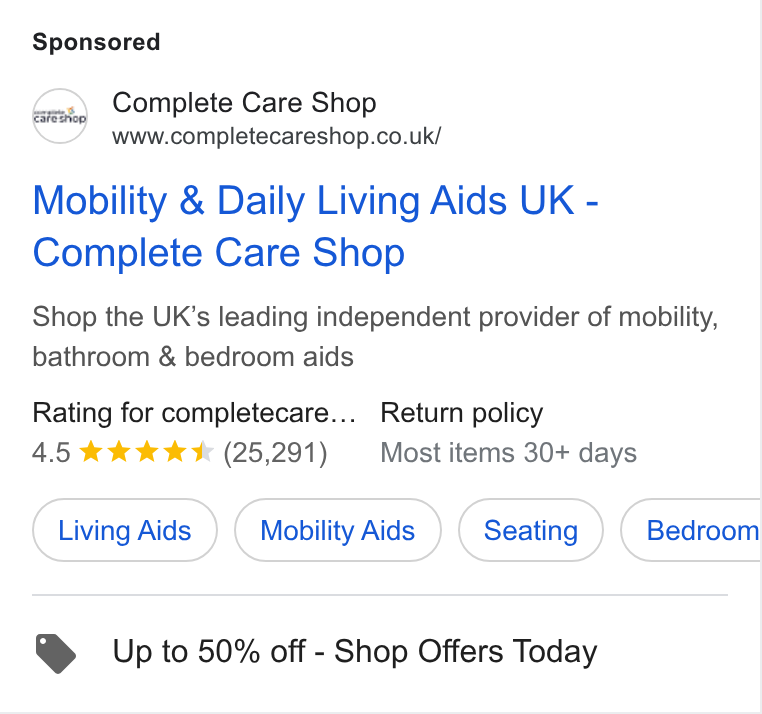Viewport: 762px width, 714px height.
Task: Open the Mobility Aids sitelink chip
Action: pyautogui.click(x=338, y=530)
